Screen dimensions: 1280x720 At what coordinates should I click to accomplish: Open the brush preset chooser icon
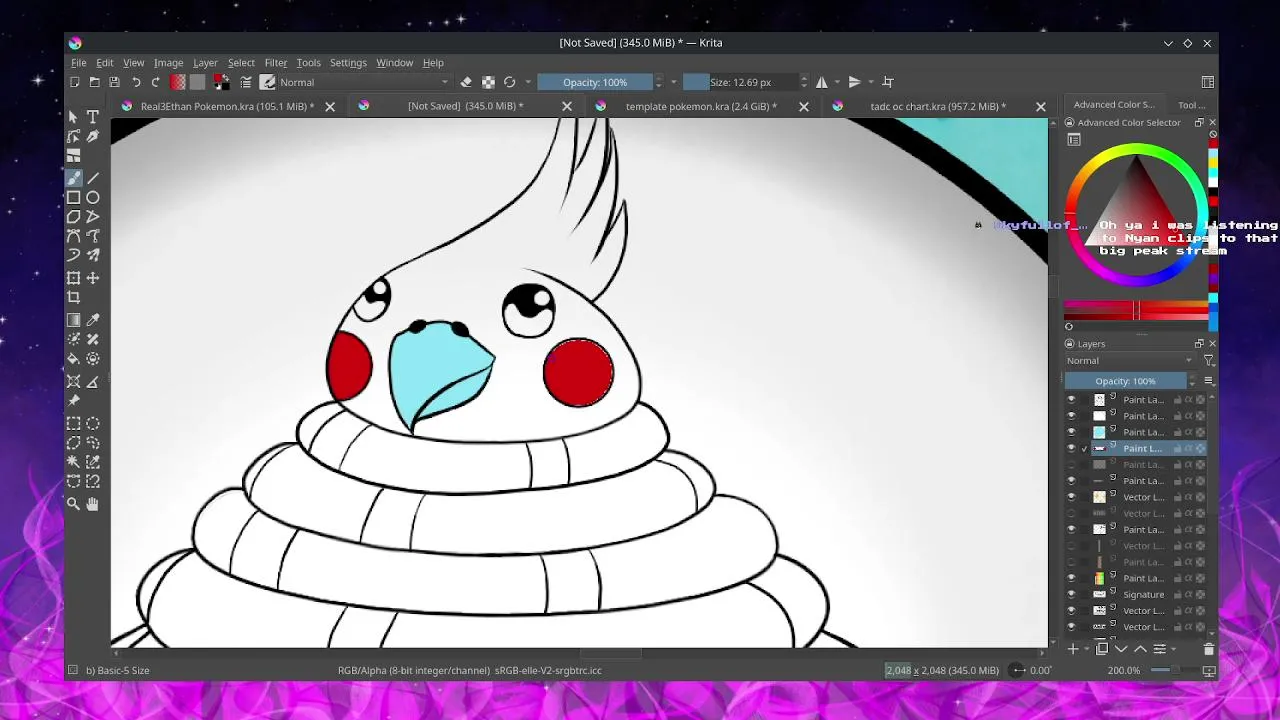268,82
